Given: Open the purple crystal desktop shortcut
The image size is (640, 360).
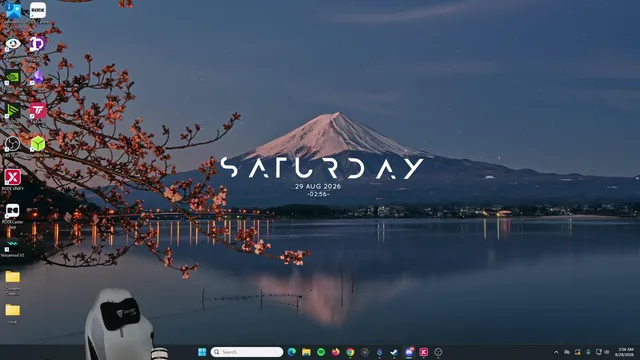Looking at the screenshot, I should point(38,77).
